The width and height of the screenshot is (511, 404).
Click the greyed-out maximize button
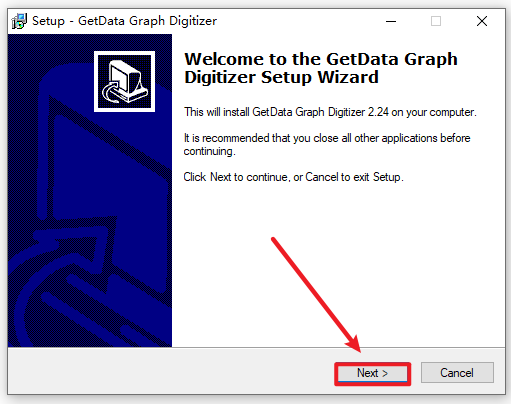pos(436,21)
